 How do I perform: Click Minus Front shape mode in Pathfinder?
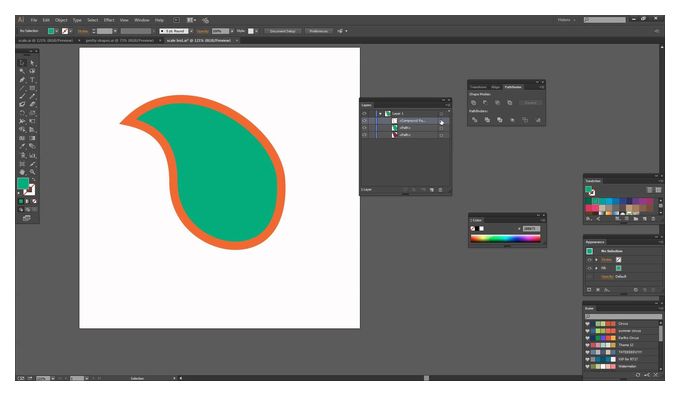click(485, 103)
